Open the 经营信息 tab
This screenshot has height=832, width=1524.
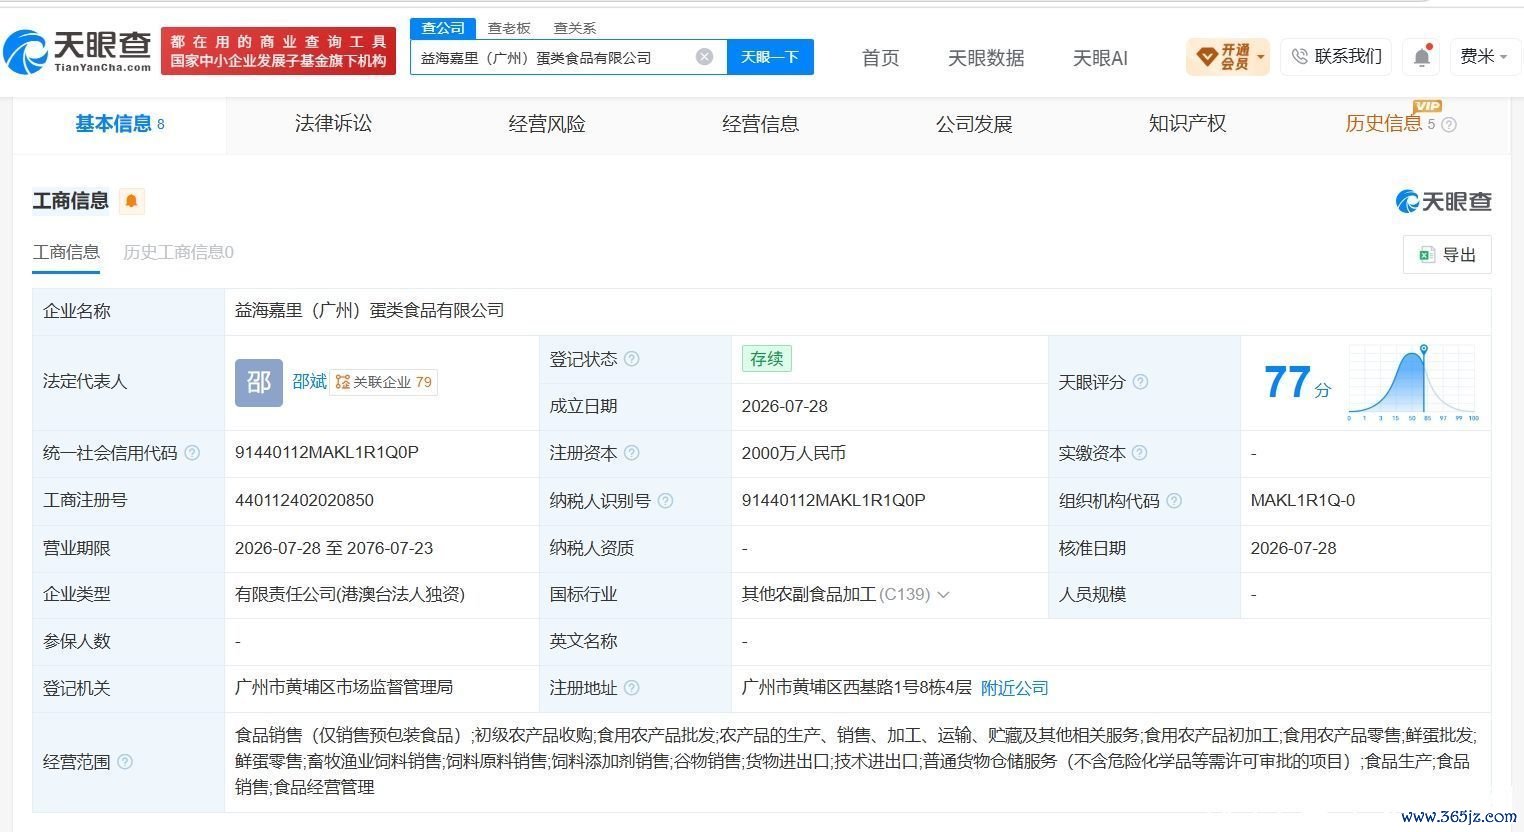coord(760,124)
